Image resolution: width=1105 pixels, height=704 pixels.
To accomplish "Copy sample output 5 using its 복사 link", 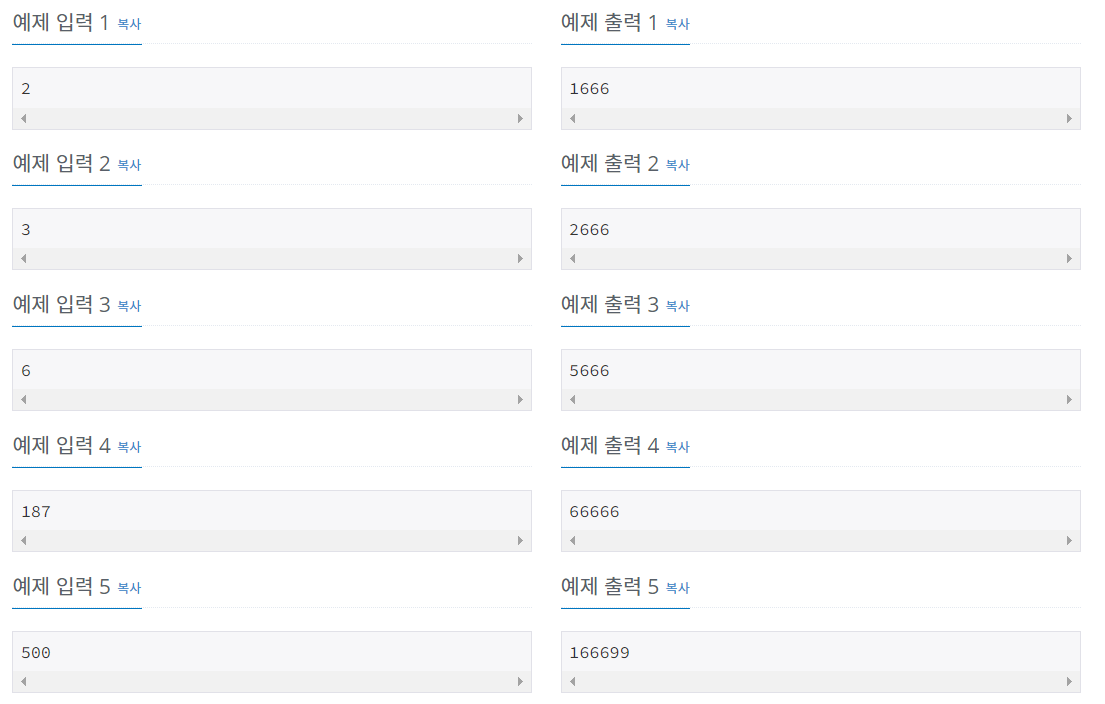I will click(676, 587).
